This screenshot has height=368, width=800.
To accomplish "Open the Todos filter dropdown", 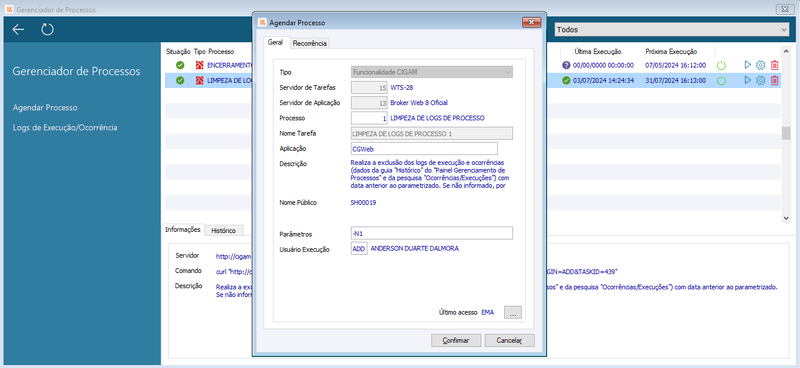I will click(x=672, y=30).
